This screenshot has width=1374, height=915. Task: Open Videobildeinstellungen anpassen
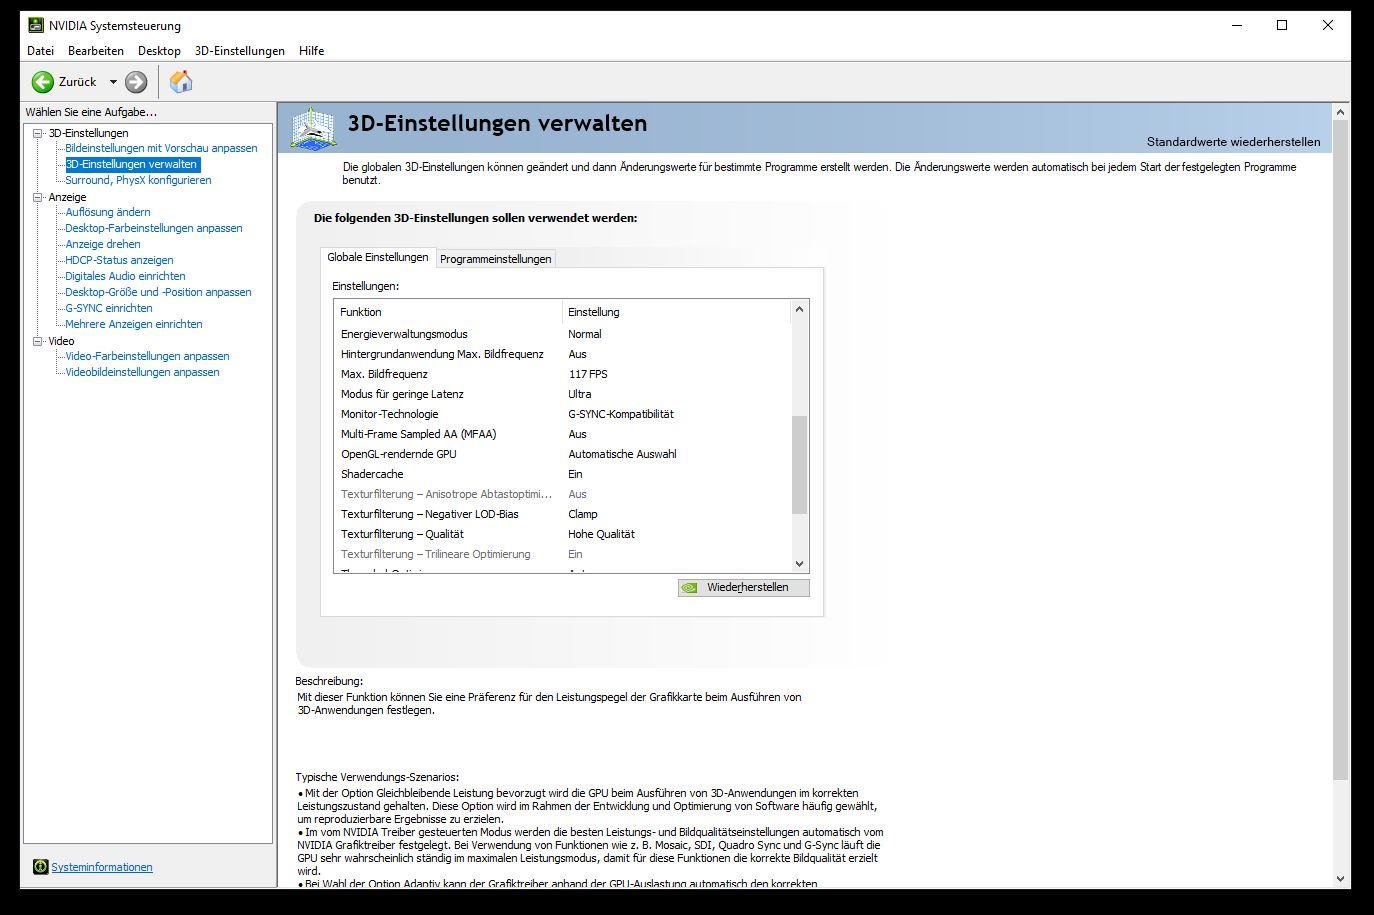click(142, 372)
